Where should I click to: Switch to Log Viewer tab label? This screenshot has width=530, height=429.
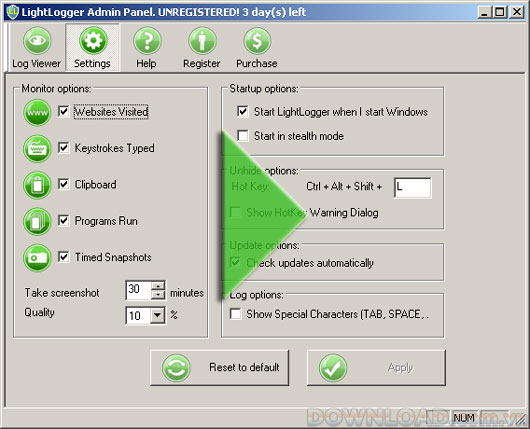(x=37, y=64)
